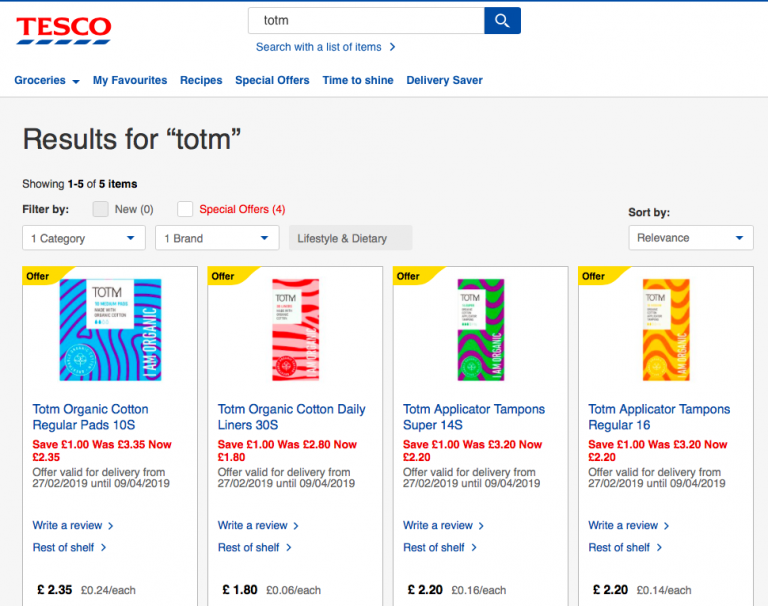Open the Recipes menu item

(x=201, y=80)
